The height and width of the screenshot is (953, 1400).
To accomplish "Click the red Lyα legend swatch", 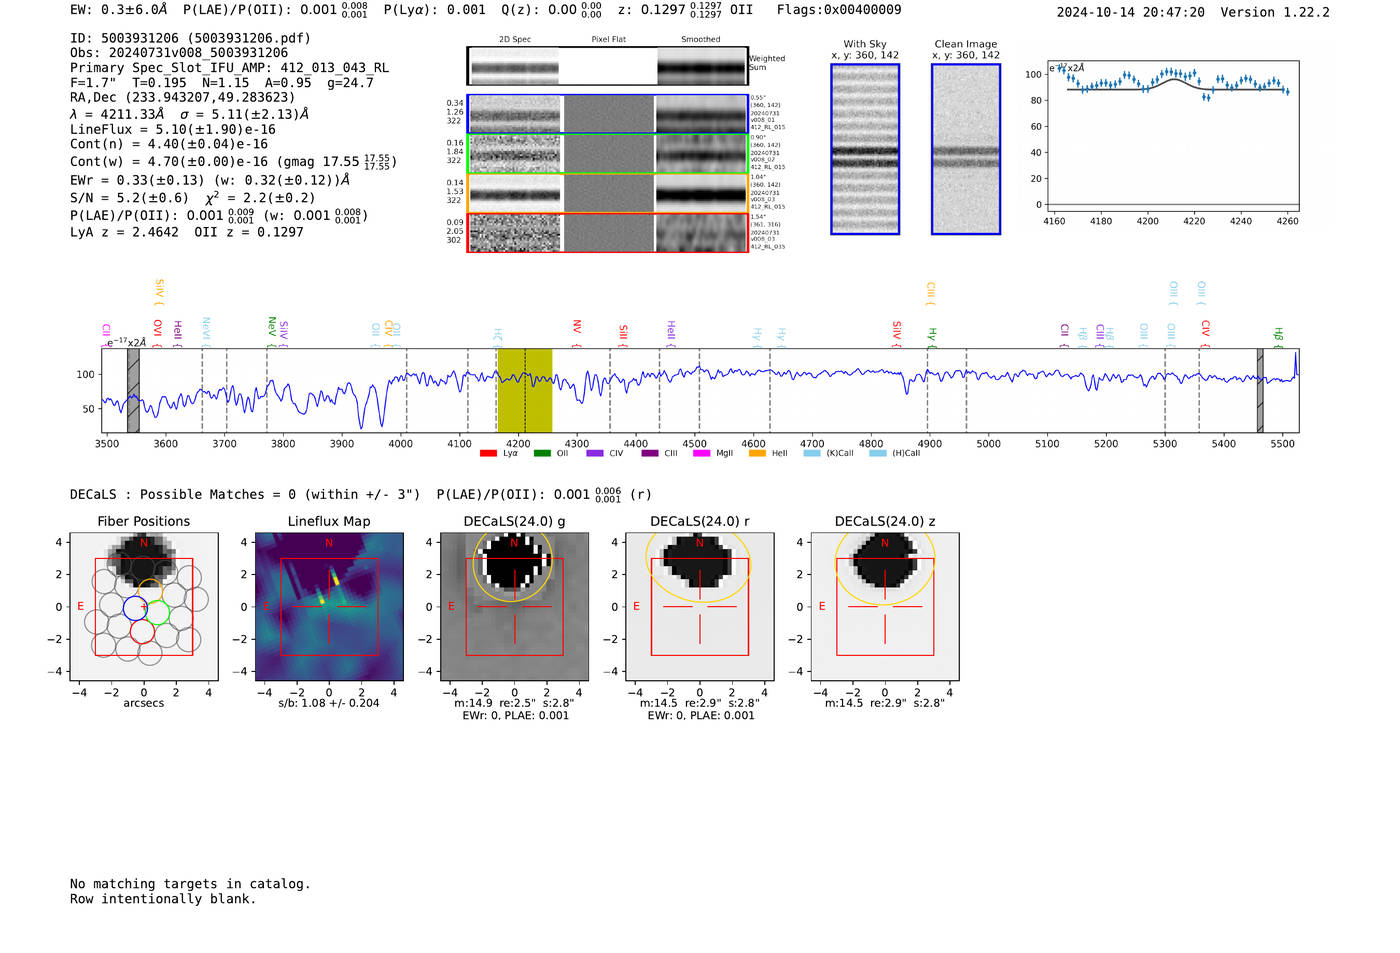I will click(488, 454).
